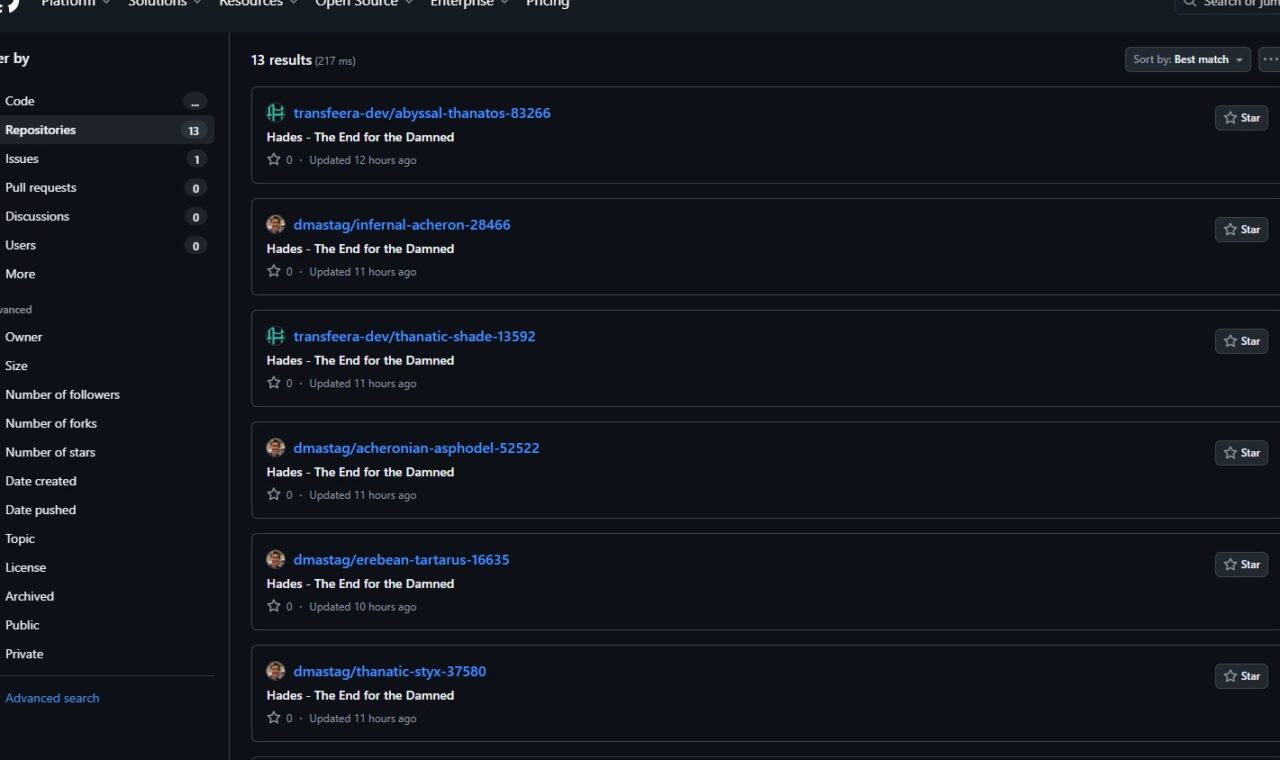Star the thanatic-styx-37580 repository with its Star button

coord(1241,676)
